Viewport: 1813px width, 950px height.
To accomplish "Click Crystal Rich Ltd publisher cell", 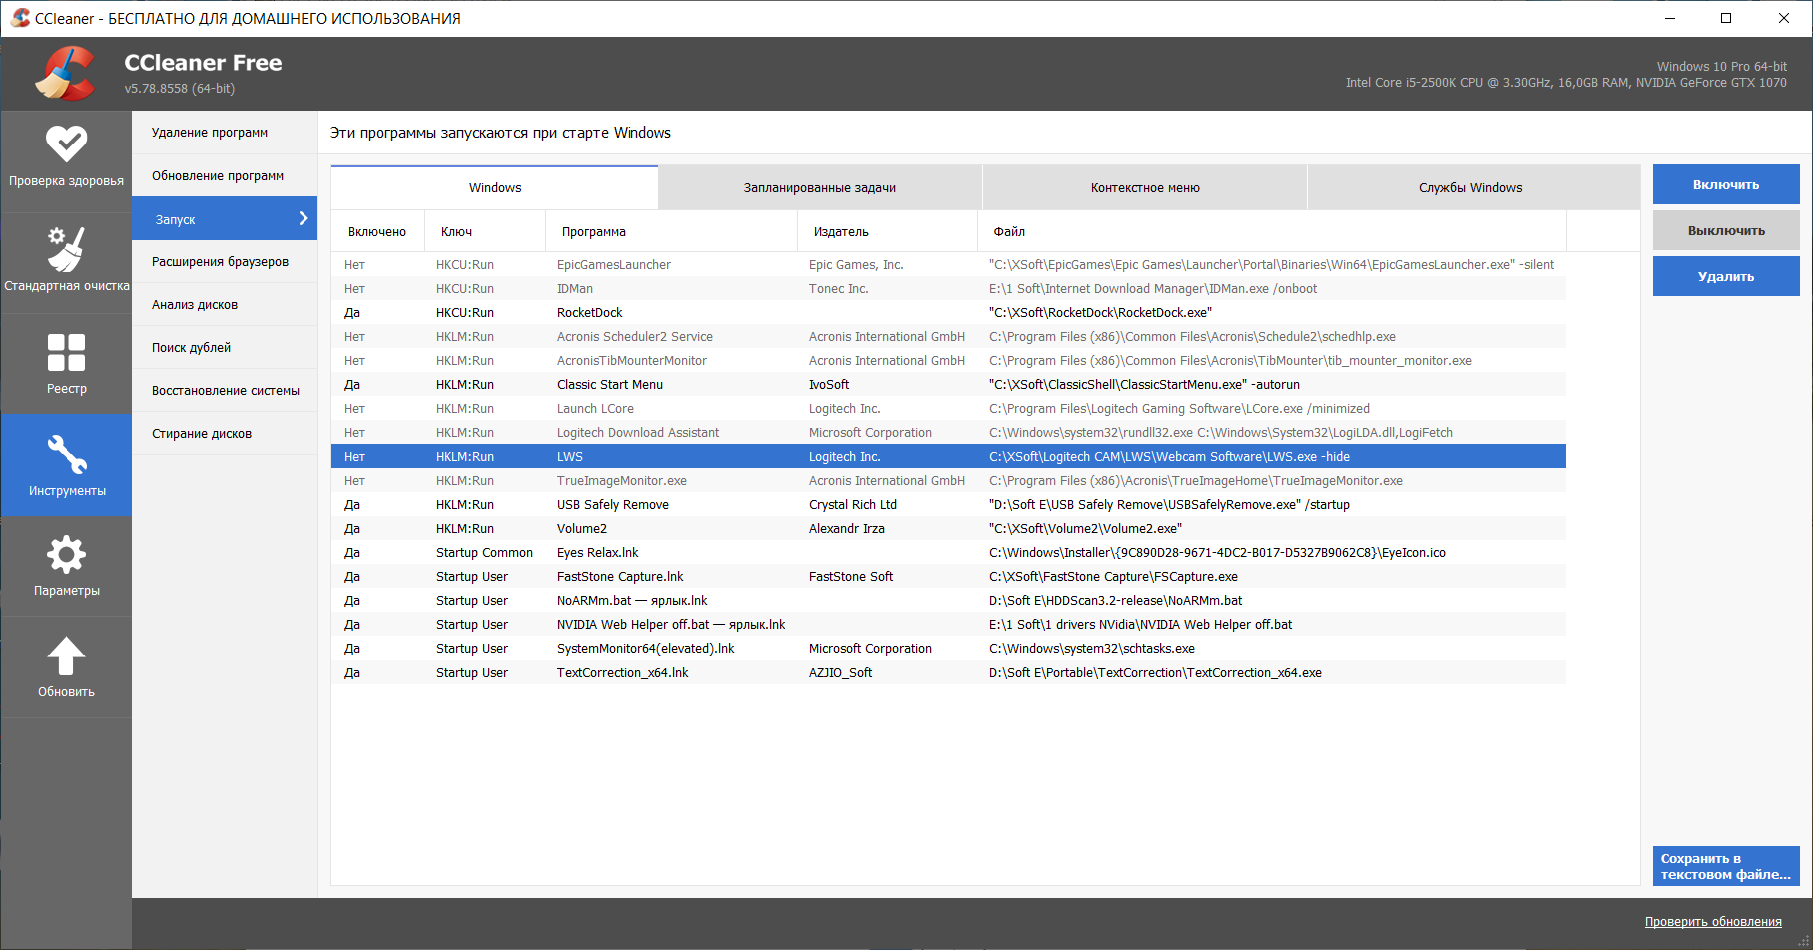I will click(x=853, y=505).
